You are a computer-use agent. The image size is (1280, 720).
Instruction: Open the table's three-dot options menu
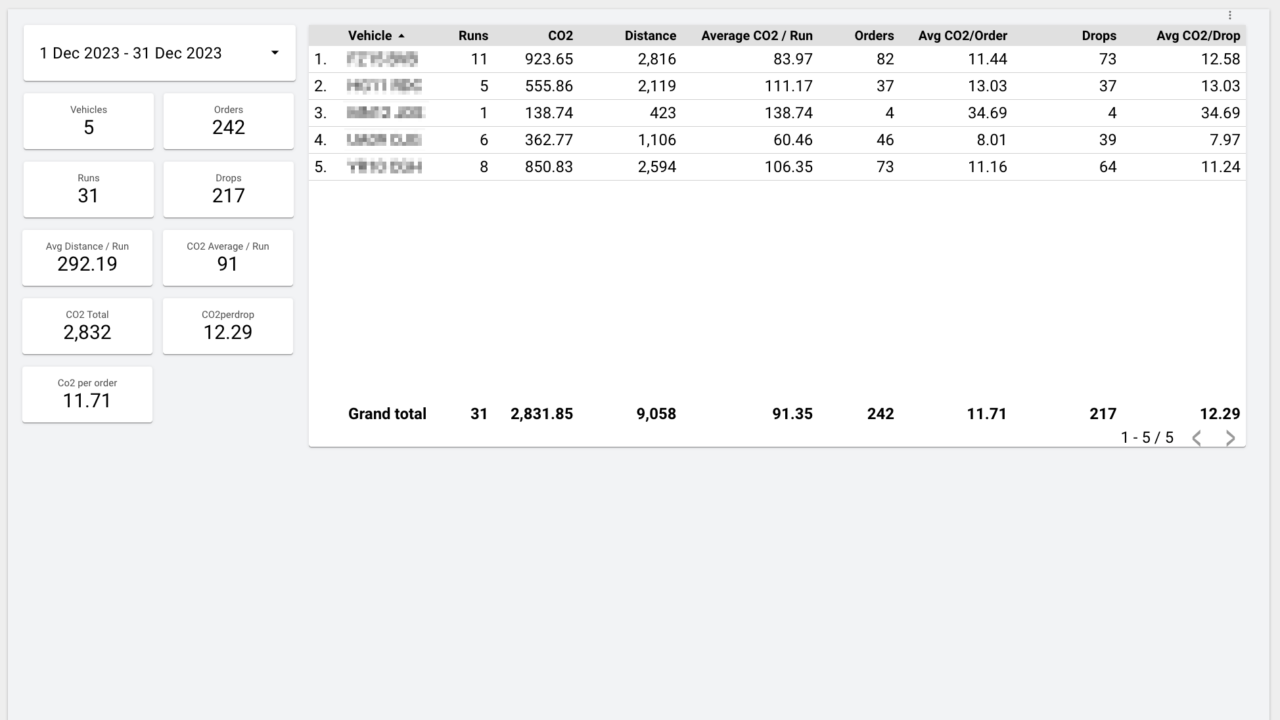[x=1230, y=15]
